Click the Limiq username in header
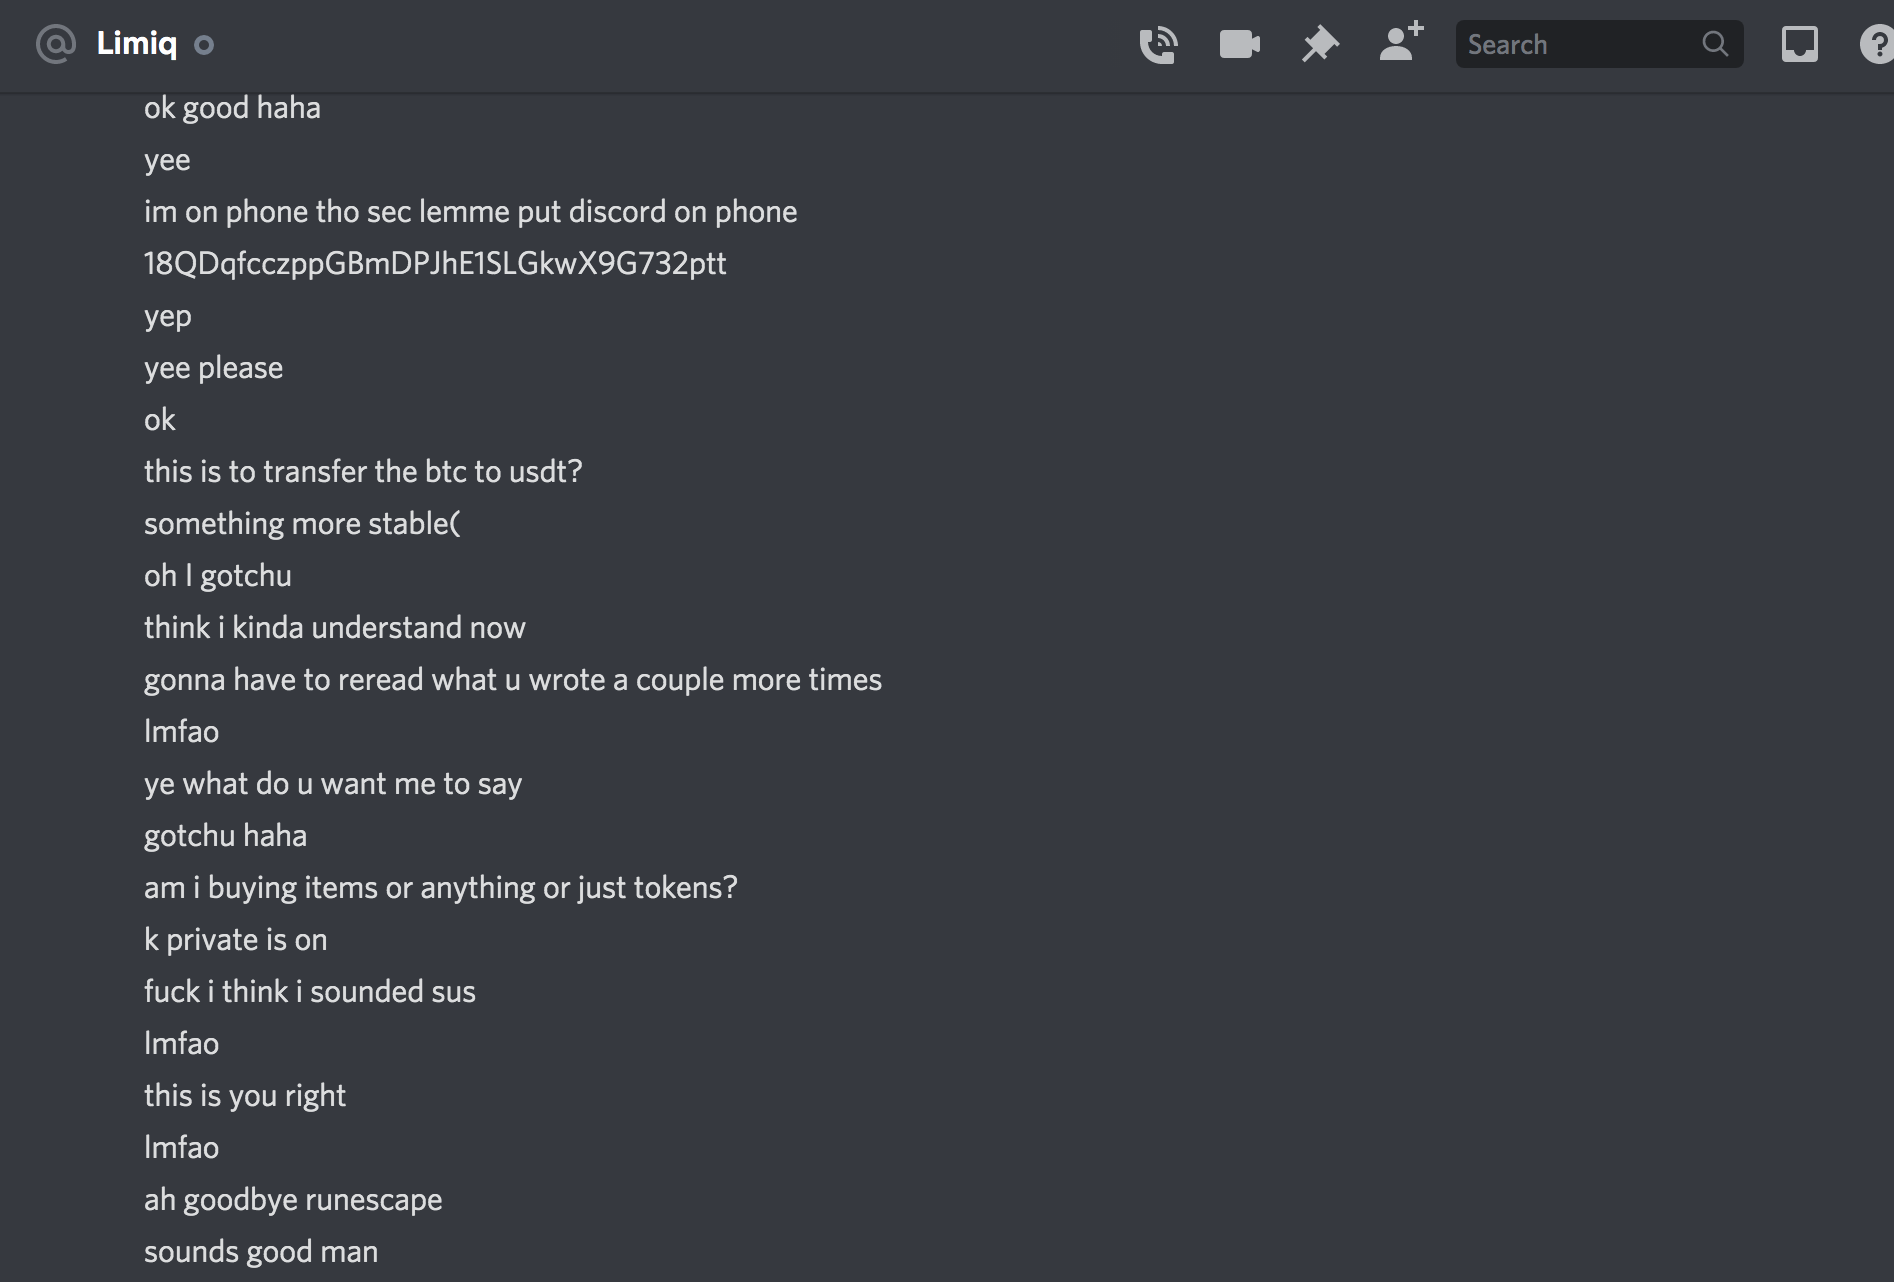 pyautogui.click(x=137, y=44)
